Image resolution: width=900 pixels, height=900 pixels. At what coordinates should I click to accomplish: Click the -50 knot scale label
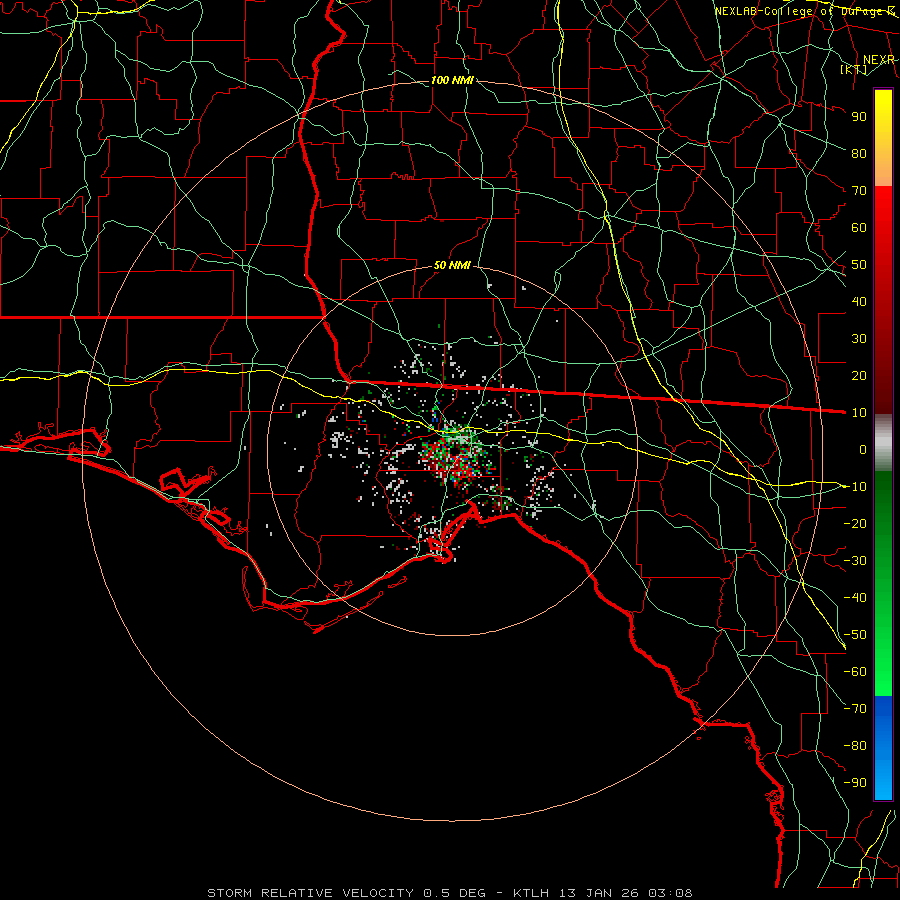[x=855, y=635]
